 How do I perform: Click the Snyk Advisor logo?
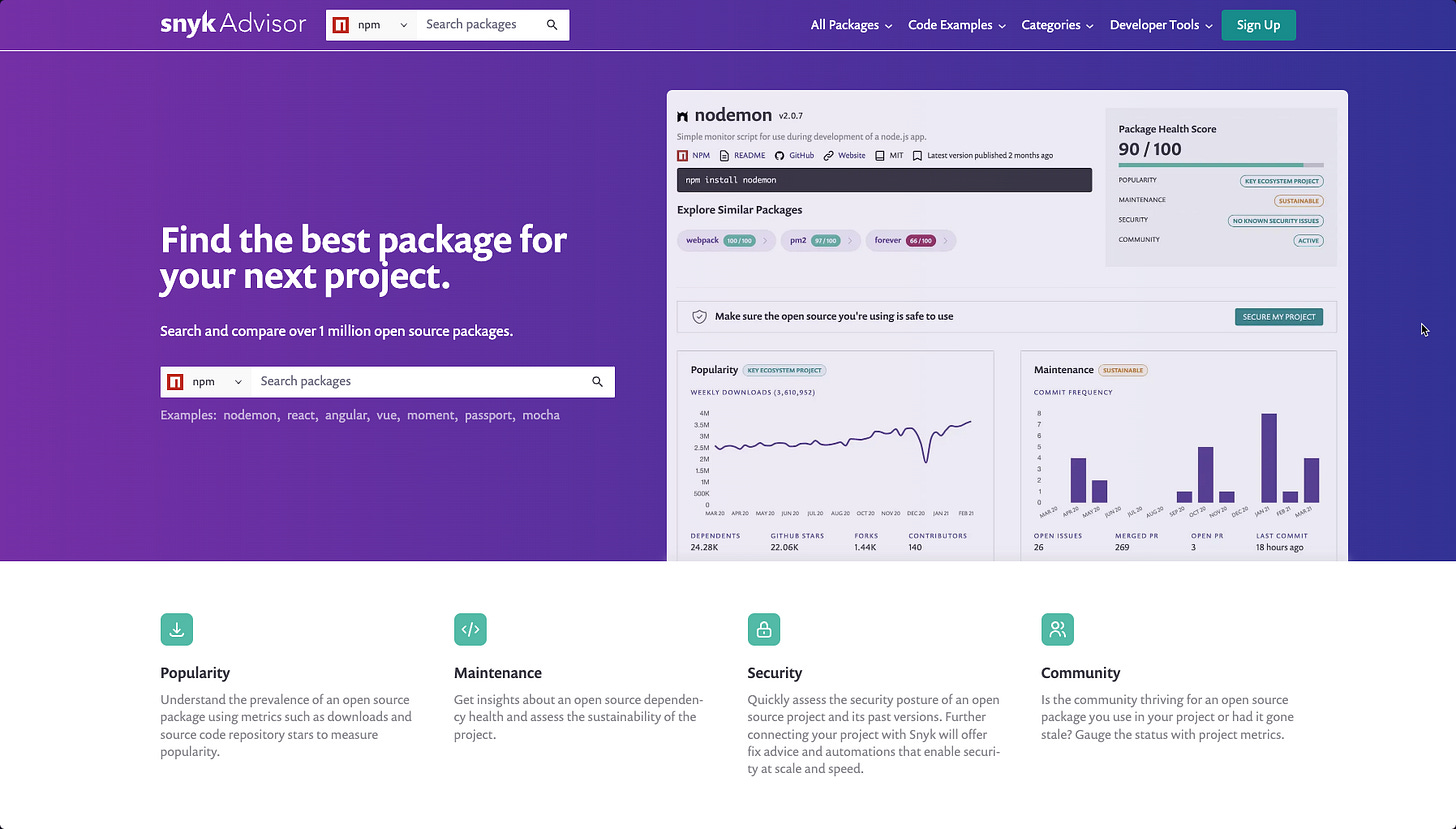coord(233,24)
